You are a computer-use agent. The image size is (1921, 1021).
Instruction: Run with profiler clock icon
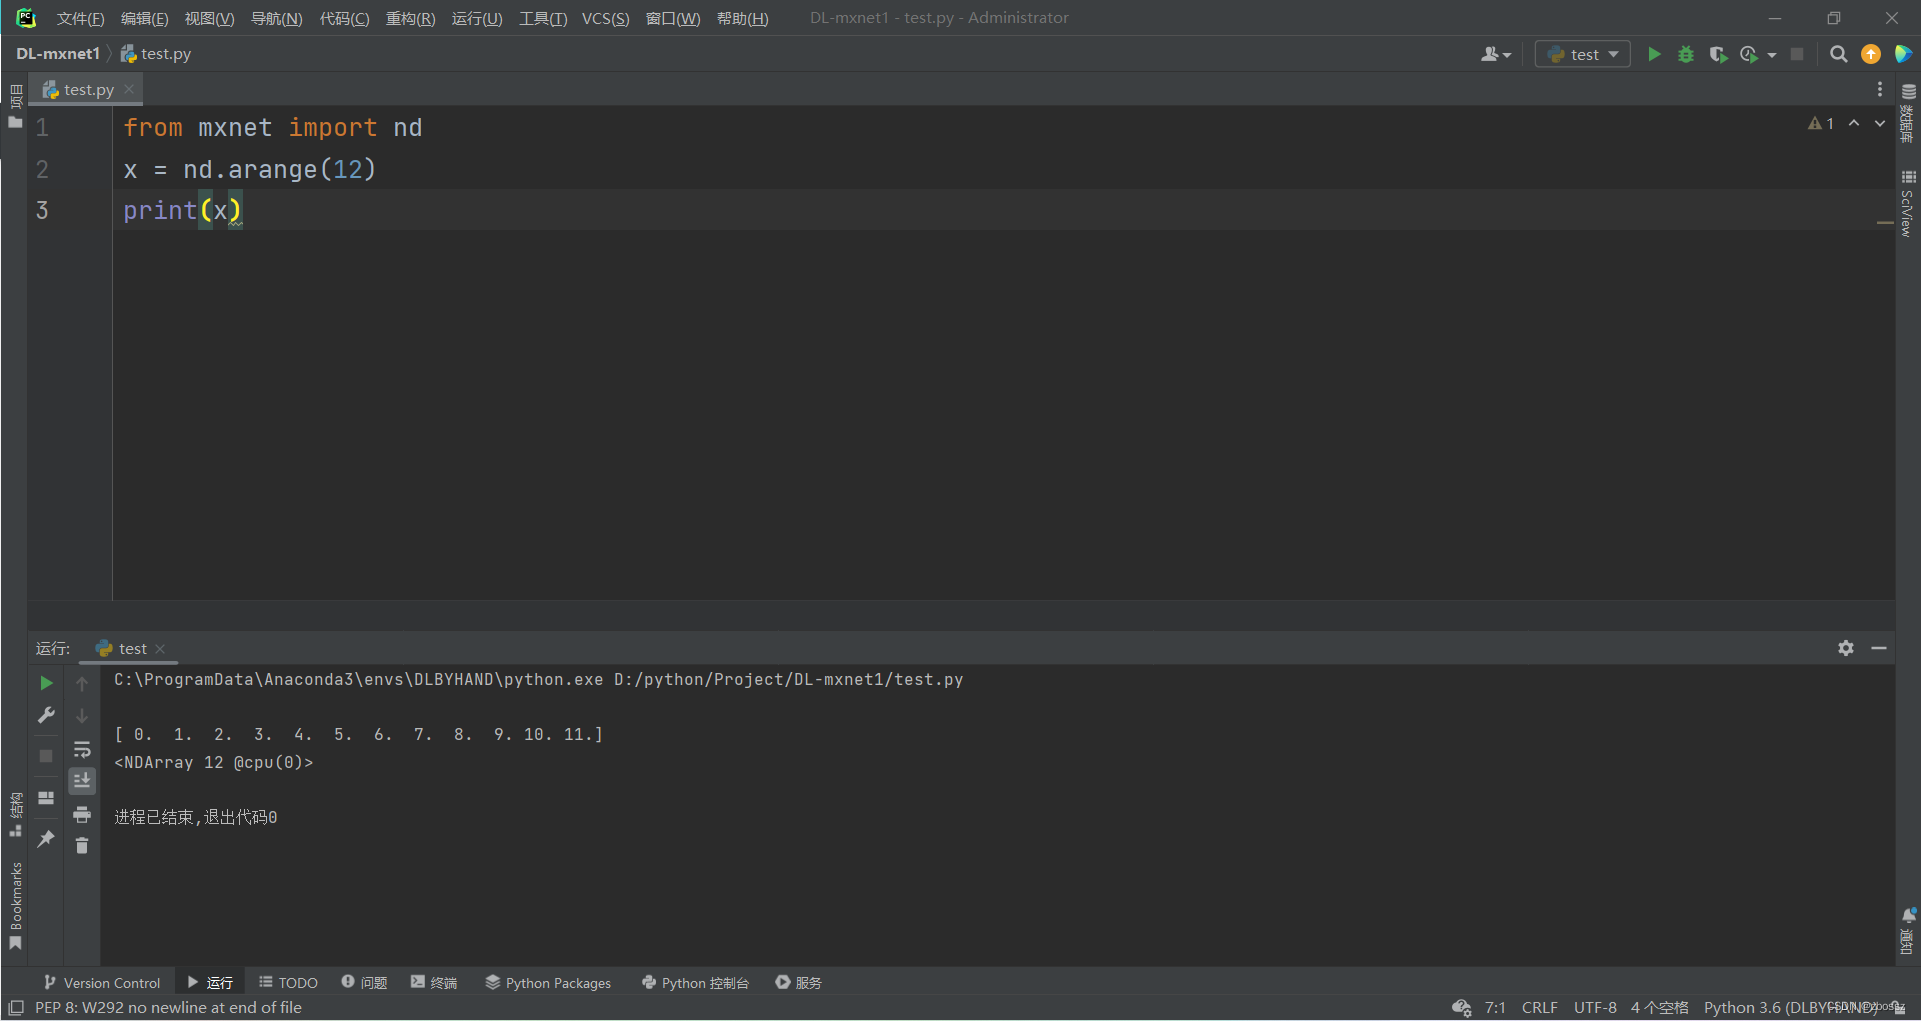(x=1749, y=54)
